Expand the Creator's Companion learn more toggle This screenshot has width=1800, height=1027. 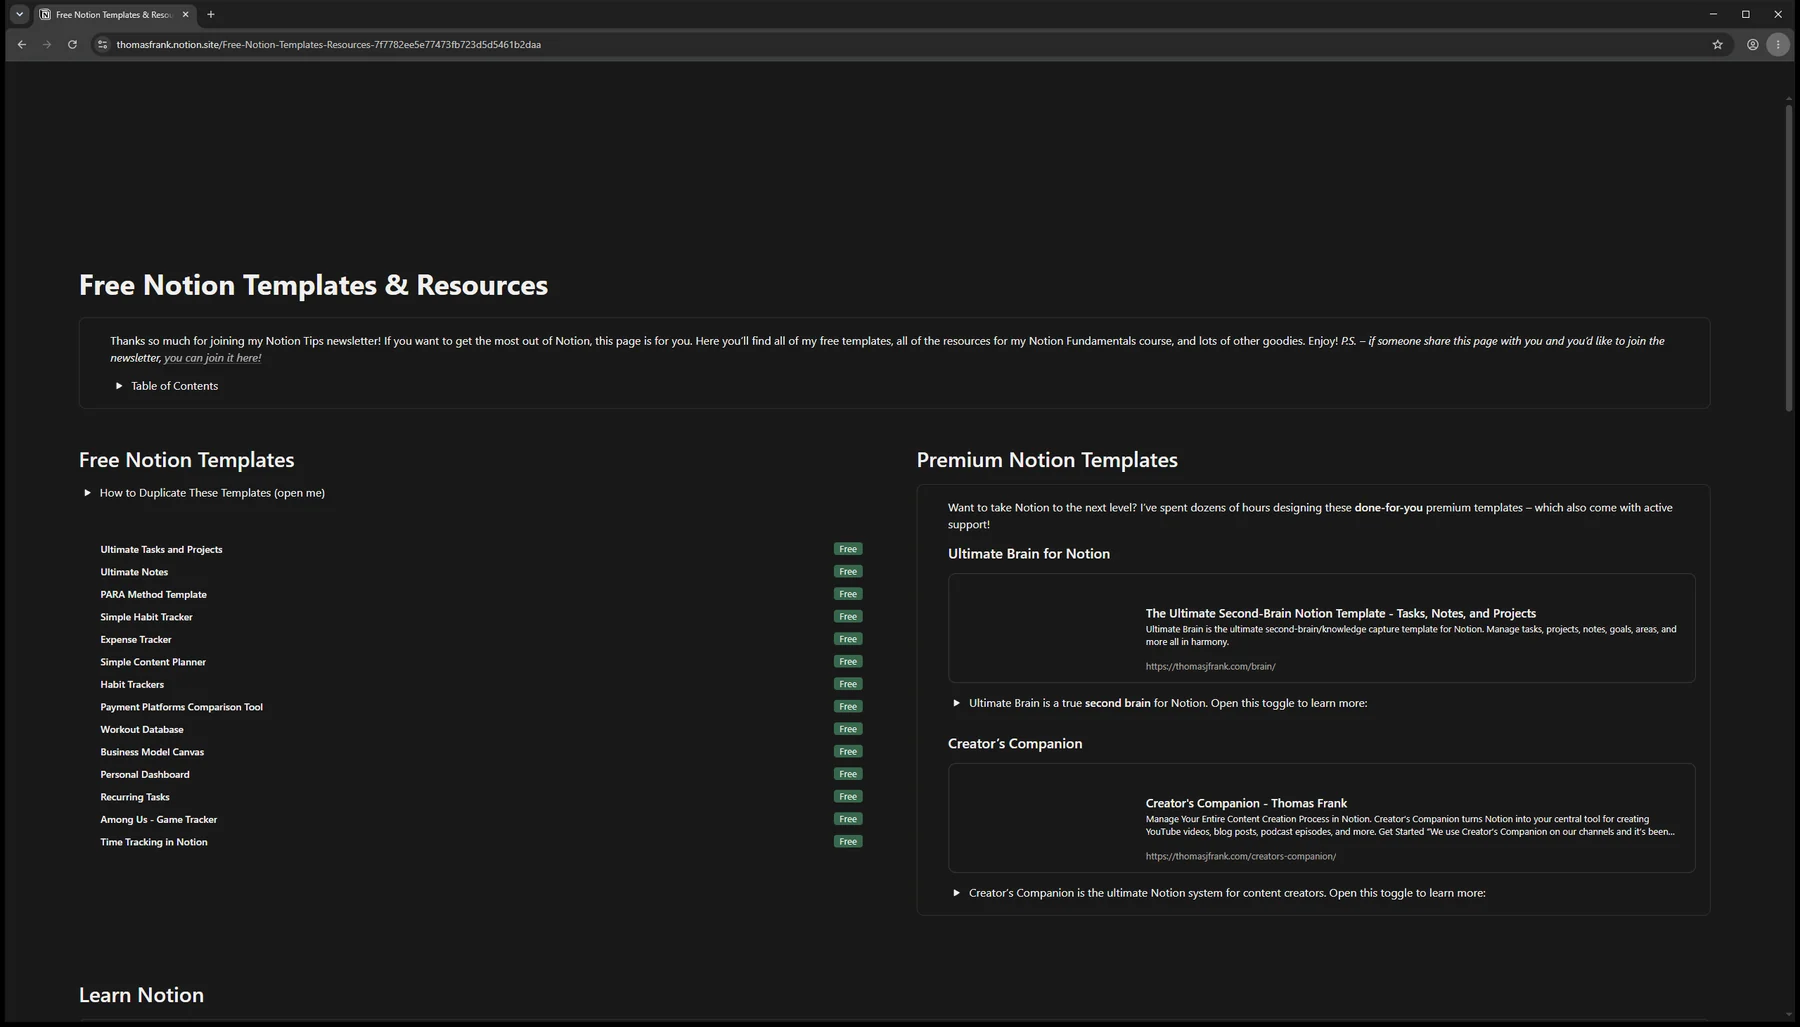tap(957, 893)
